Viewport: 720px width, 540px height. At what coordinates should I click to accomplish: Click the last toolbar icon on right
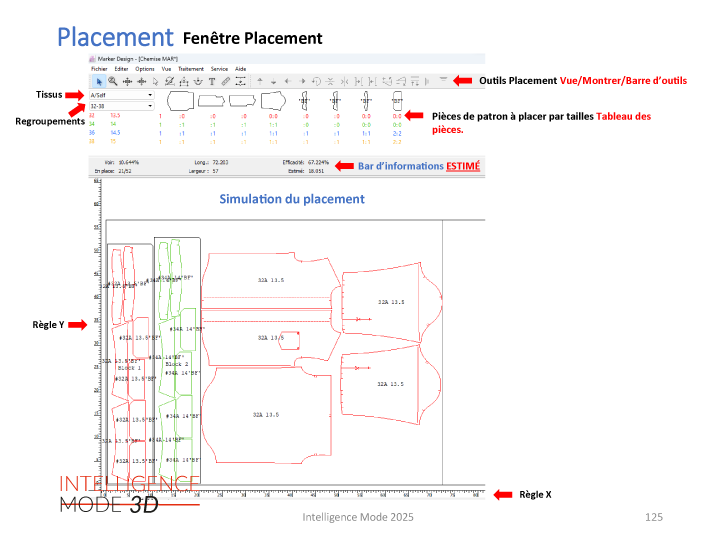[x=442, y=79]
